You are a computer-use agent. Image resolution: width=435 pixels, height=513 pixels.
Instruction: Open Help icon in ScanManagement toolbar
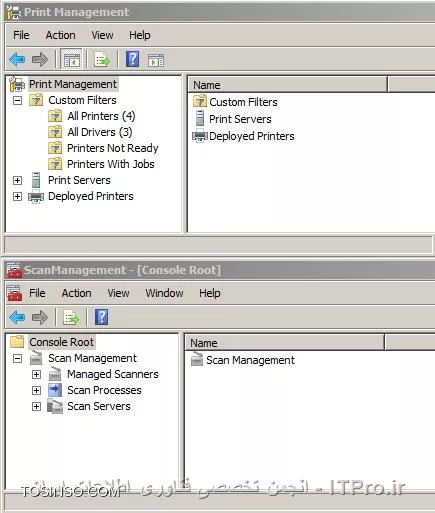coord(102,317)
